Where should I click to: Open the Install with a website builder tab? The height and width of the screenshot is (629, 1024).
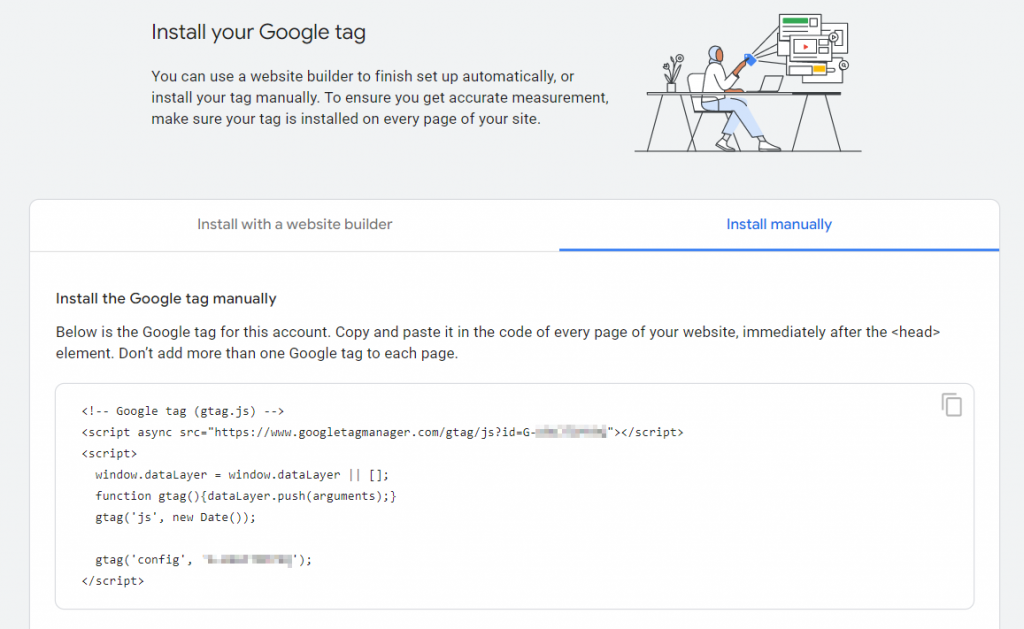pyautogui.click(x=295, y=225)
